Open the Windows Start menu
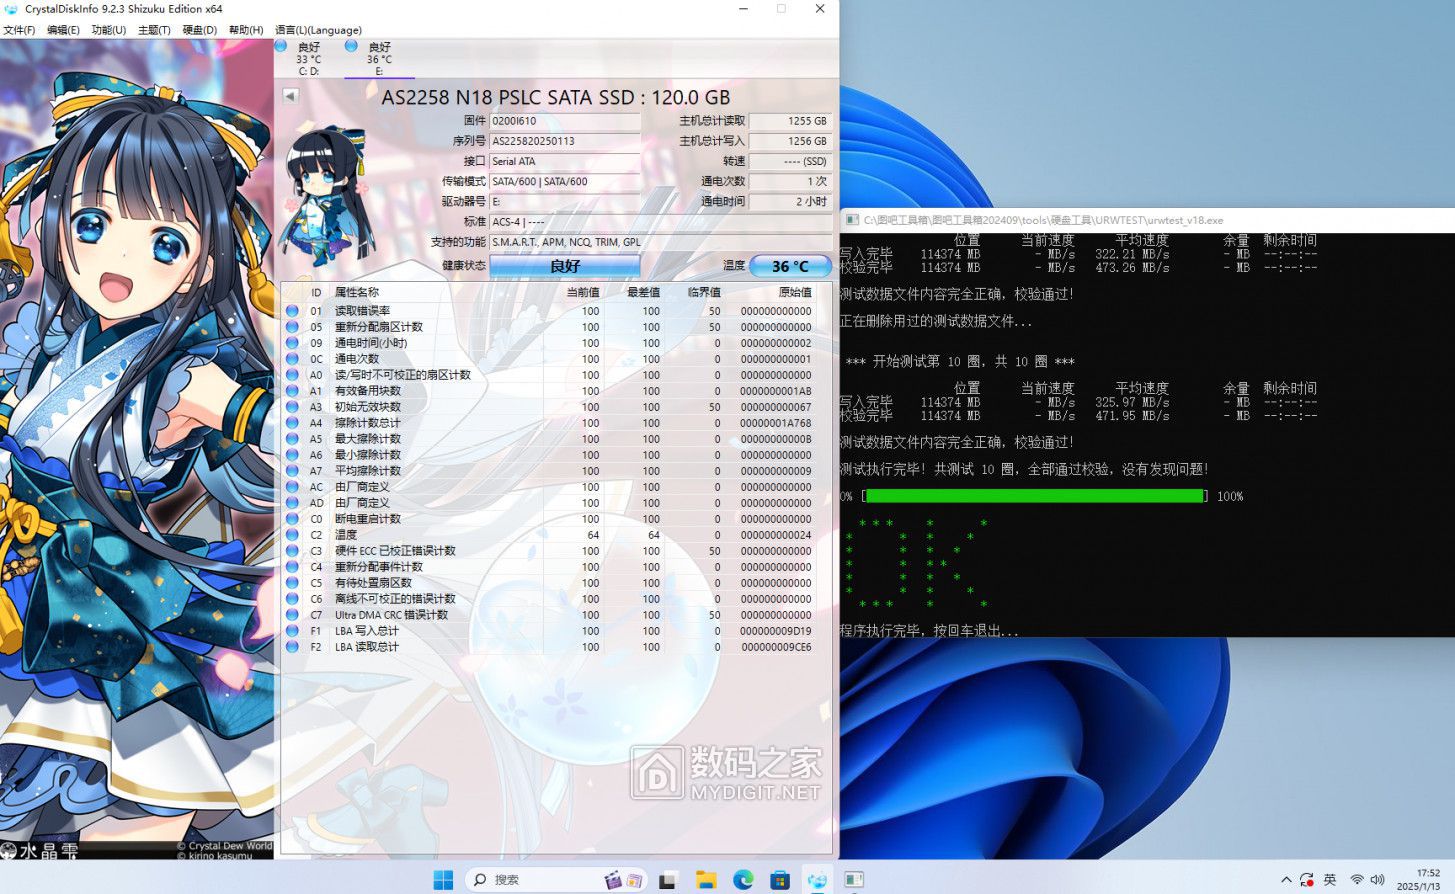Screen dimensions: 1455x894 pos(443,879)
